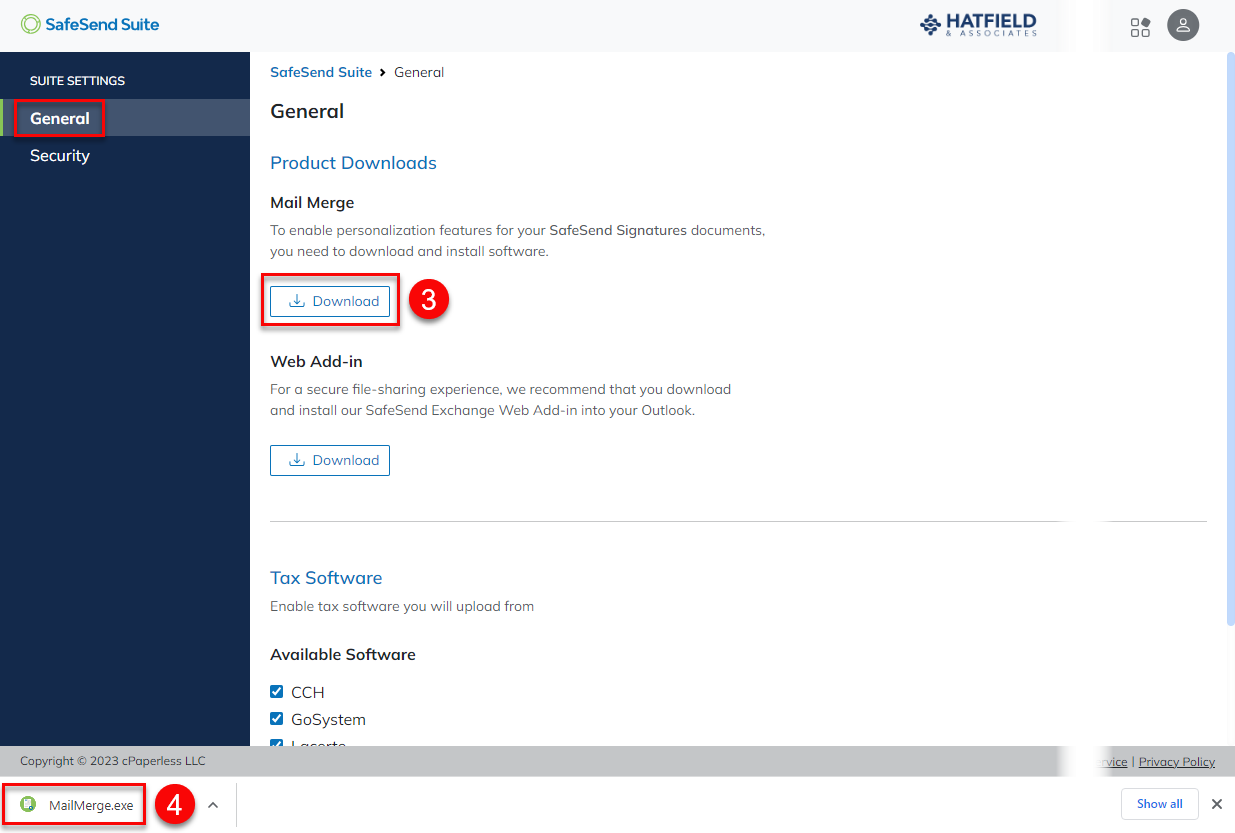Click Show all in the downloads bar

coord(1159,804)
